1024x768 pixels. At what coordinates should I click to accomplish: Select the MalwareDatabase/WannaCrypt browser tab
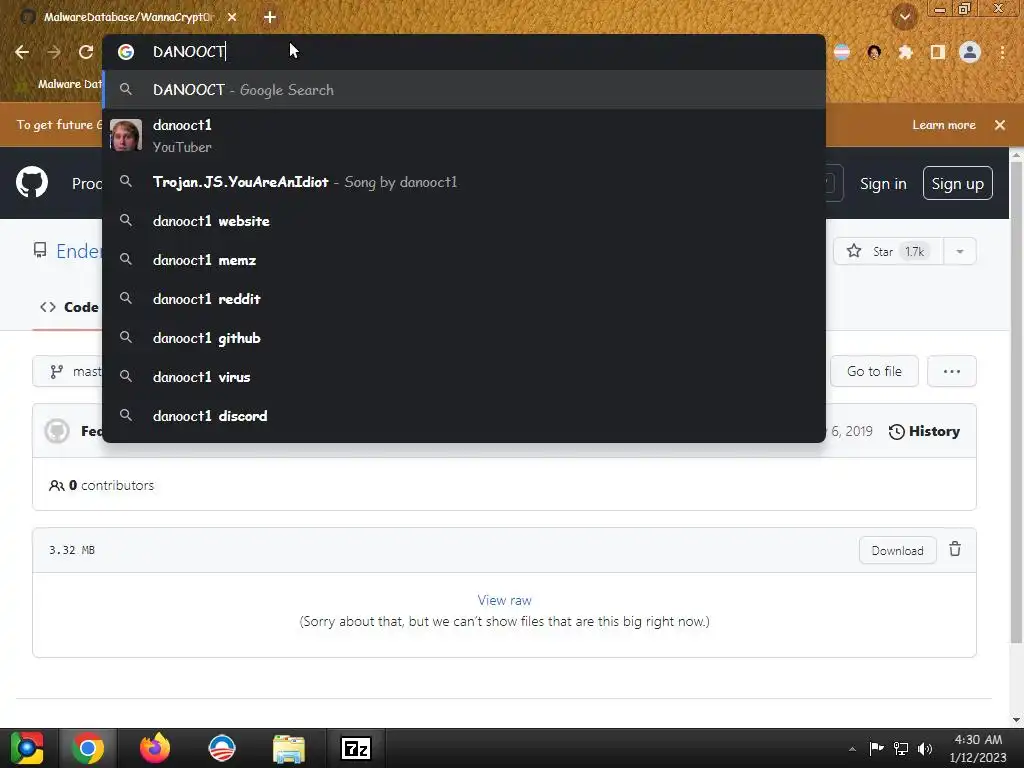pyautogui.click(x=129, y=17)
